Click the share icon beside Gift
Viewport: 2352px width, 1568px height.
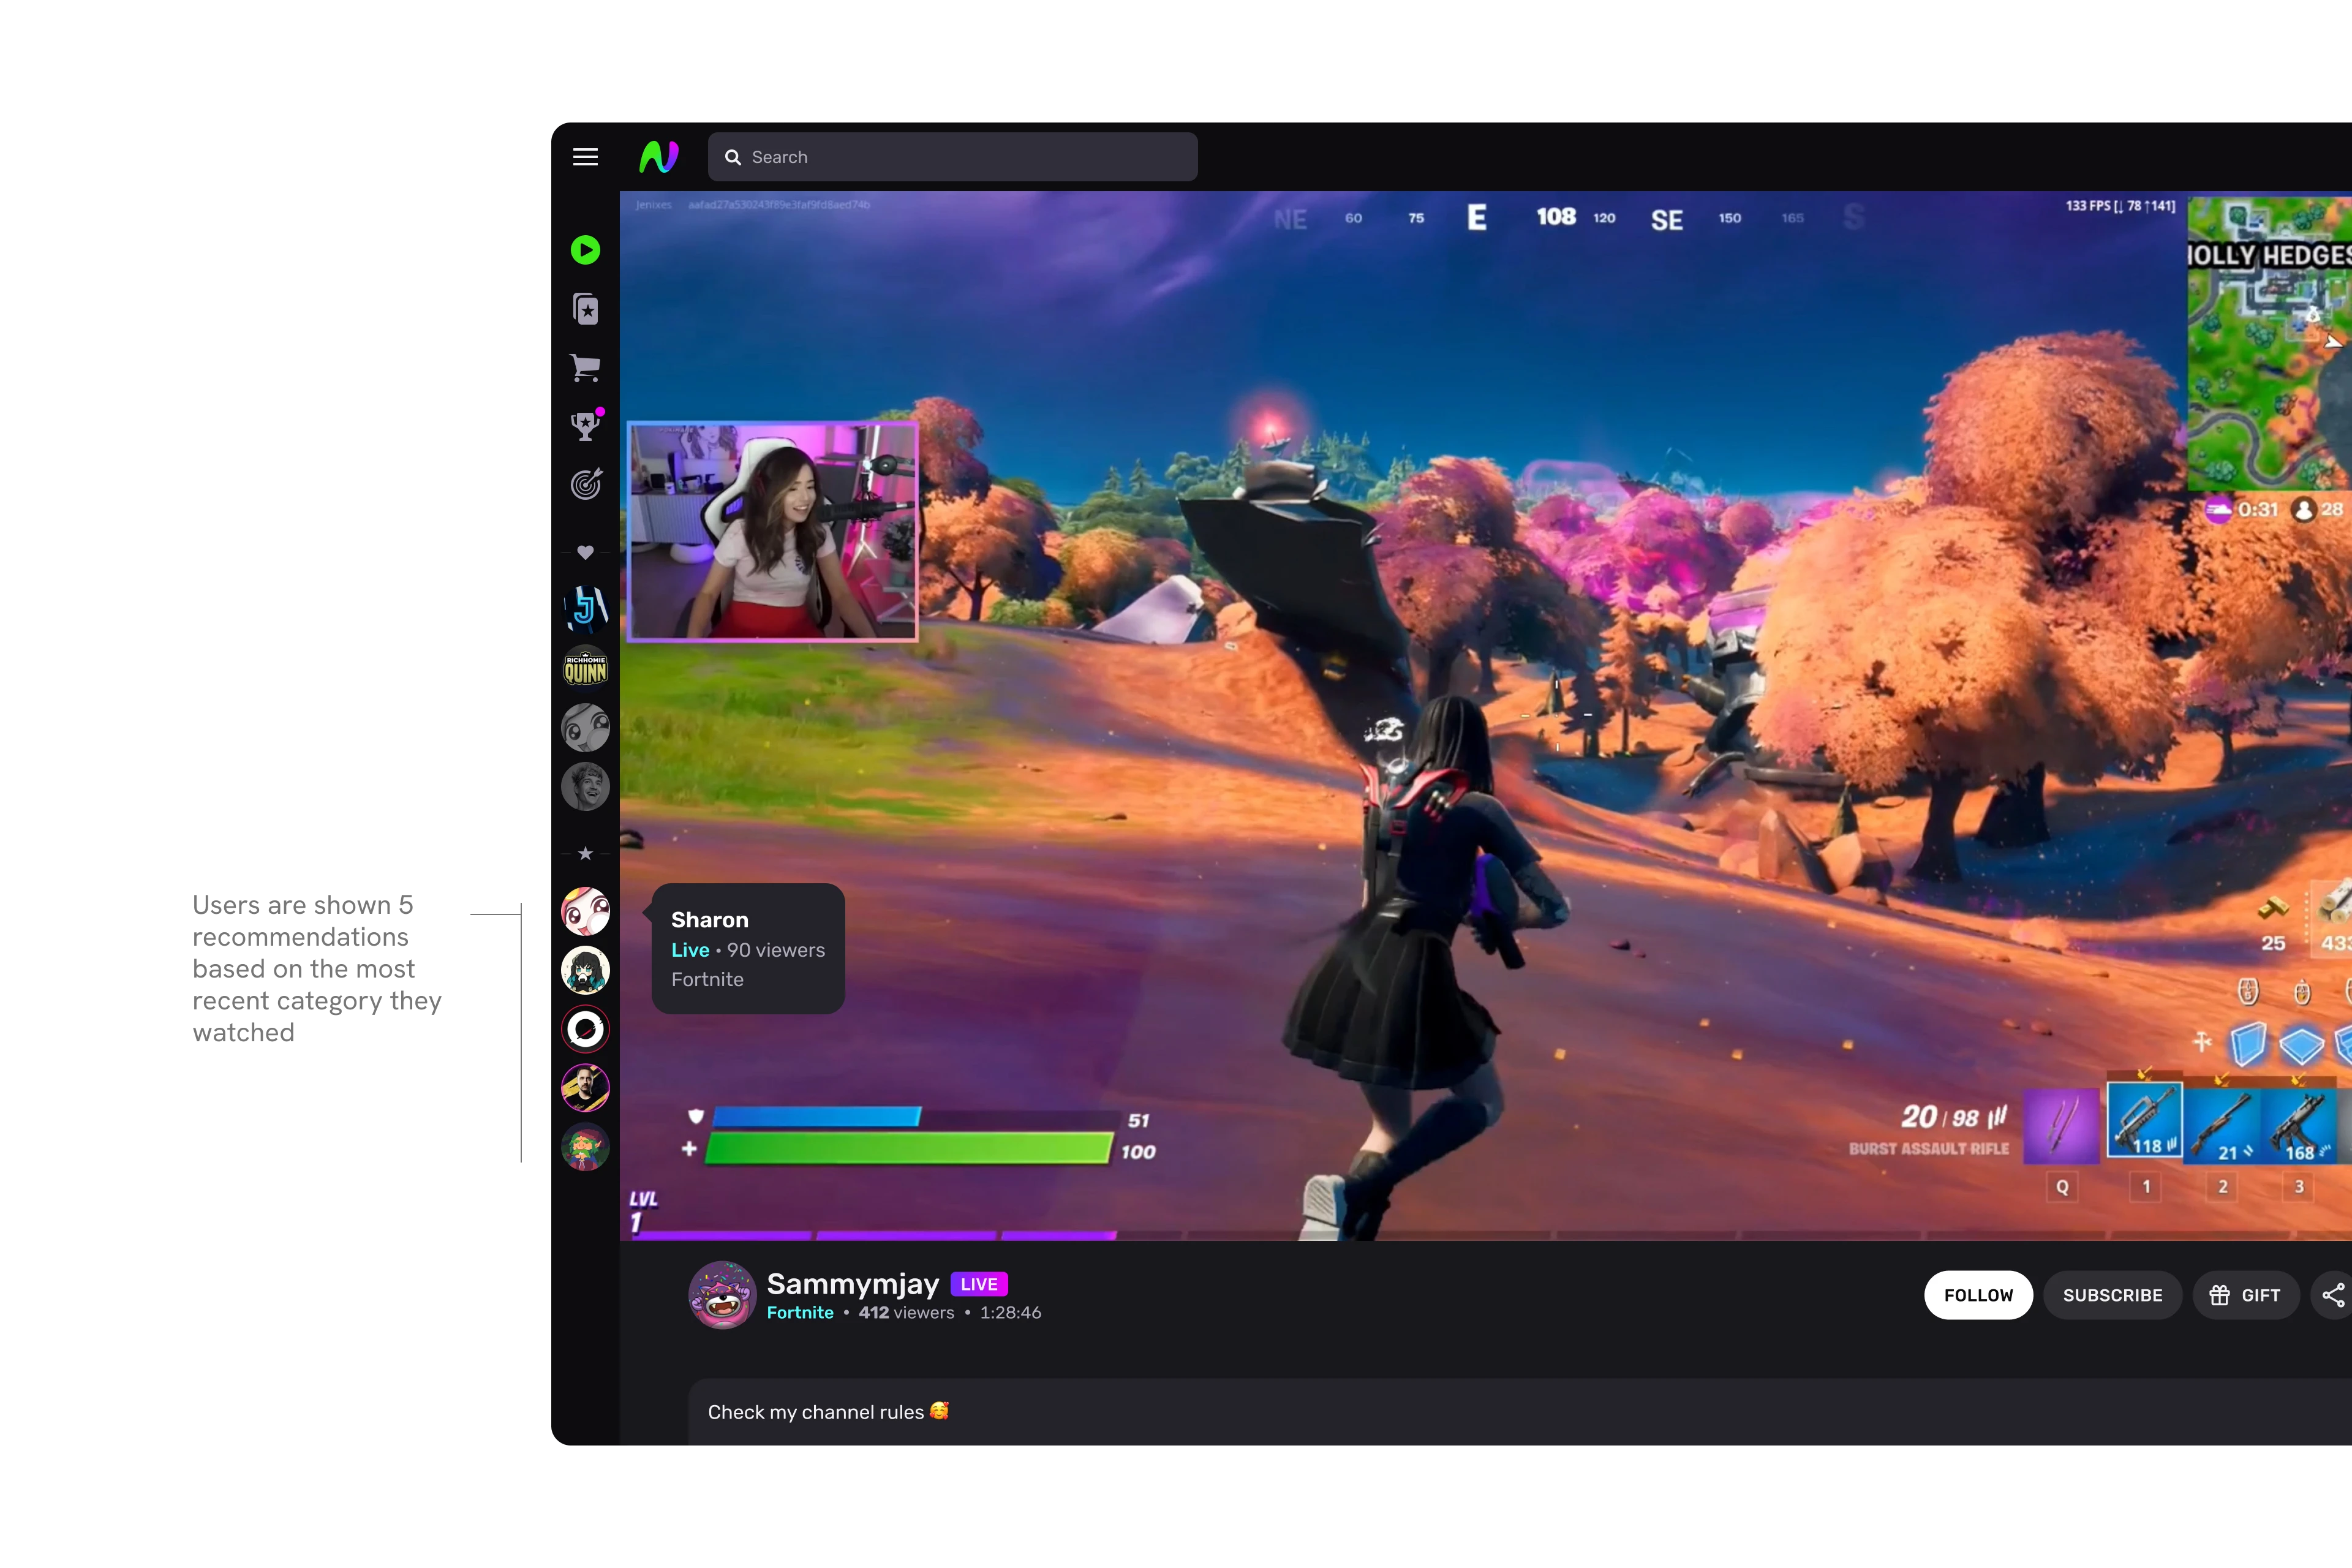(x=2332, y=1295)
